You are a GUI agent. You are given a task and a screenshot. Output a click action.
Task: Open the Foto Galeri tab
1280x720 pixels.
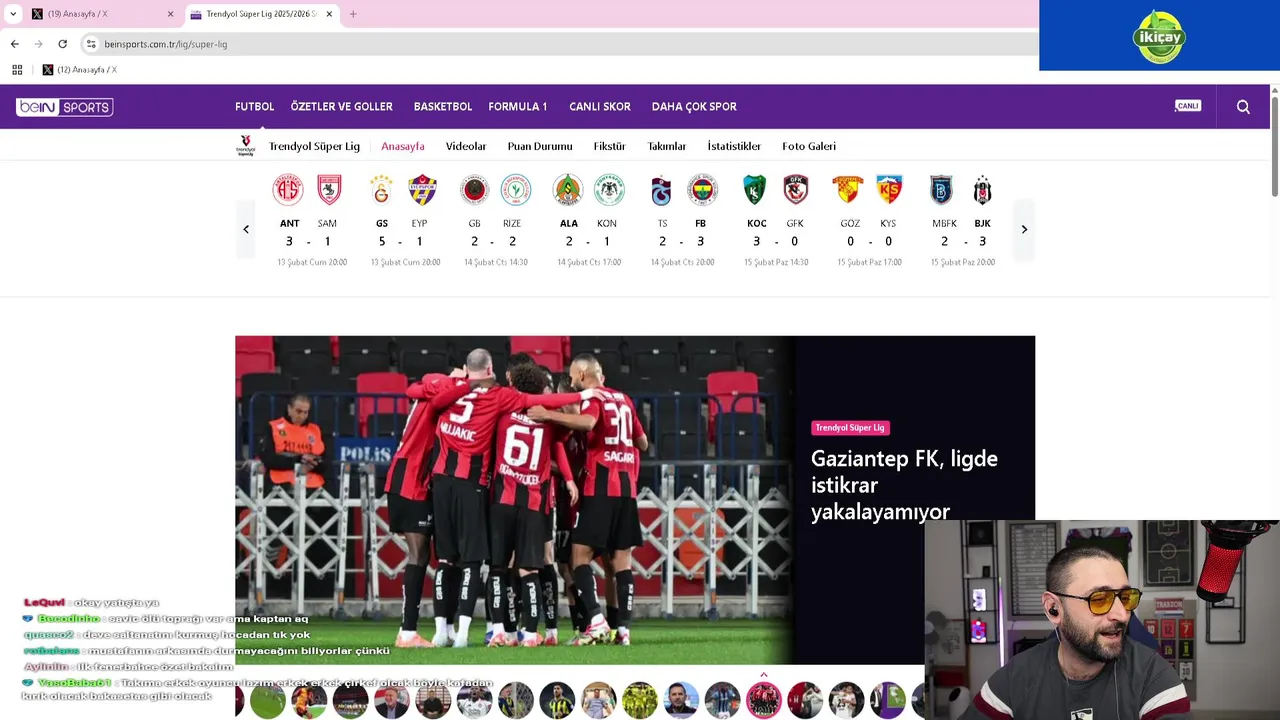[809, 146]
